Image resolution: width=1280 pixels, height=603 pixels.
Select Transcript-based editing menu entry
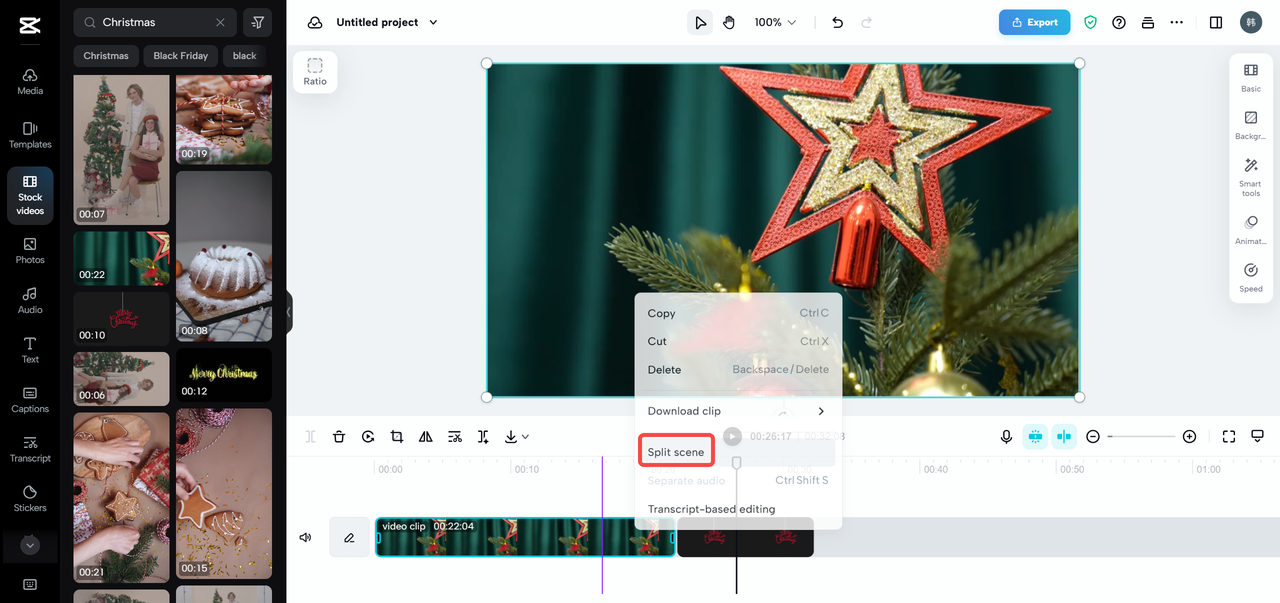(711, 509)
